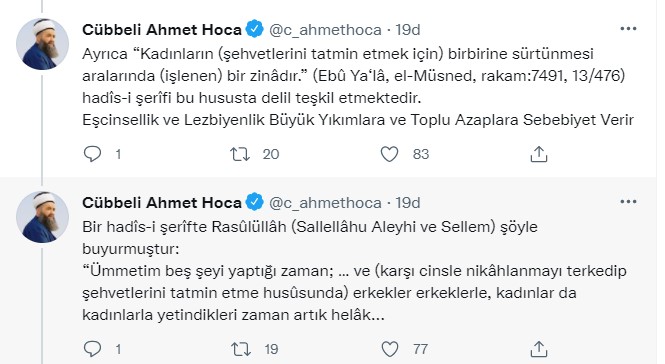Share the first tweet
665x364 pixels.
[x=539, y=154]
